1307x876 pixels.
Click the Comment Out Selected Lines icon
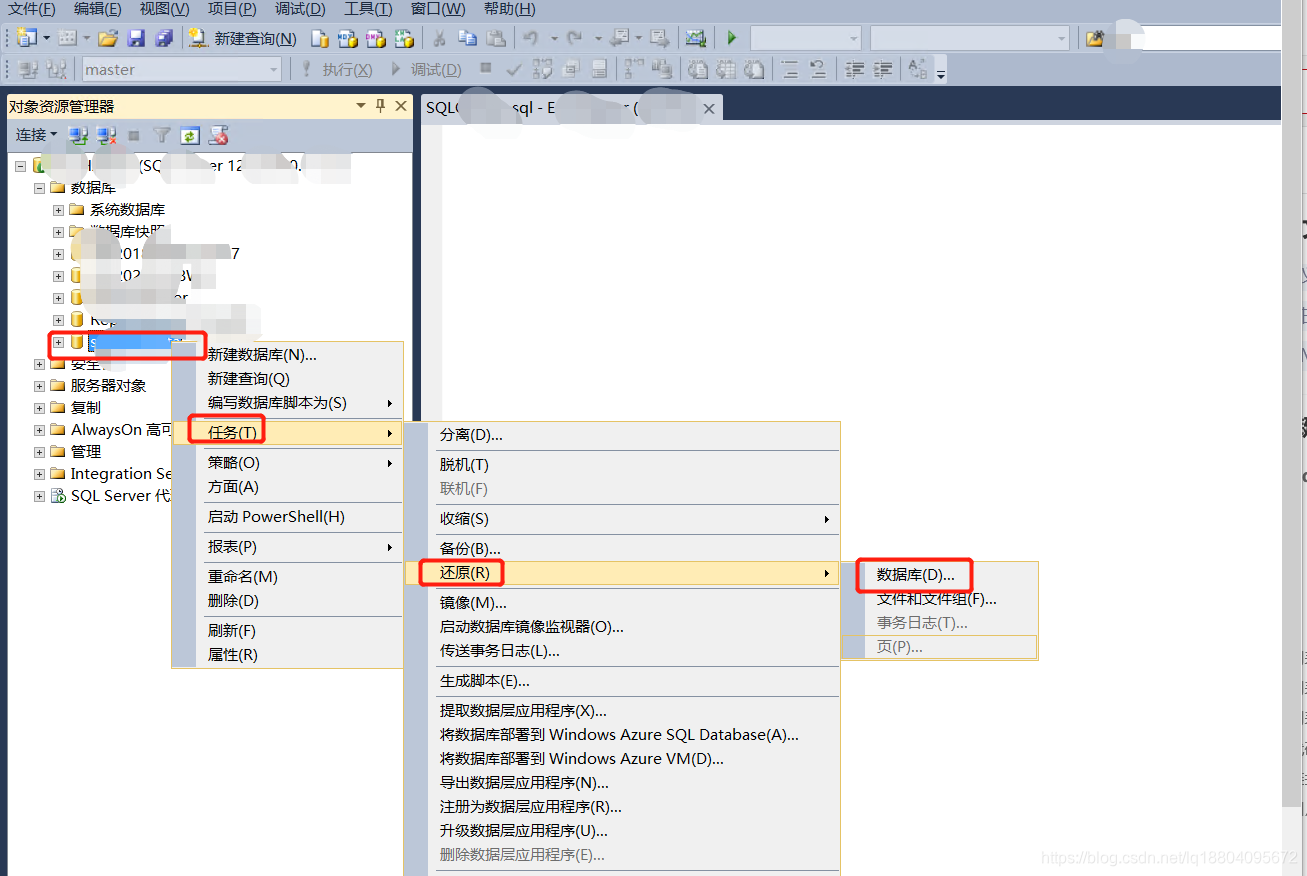(789, 69)
